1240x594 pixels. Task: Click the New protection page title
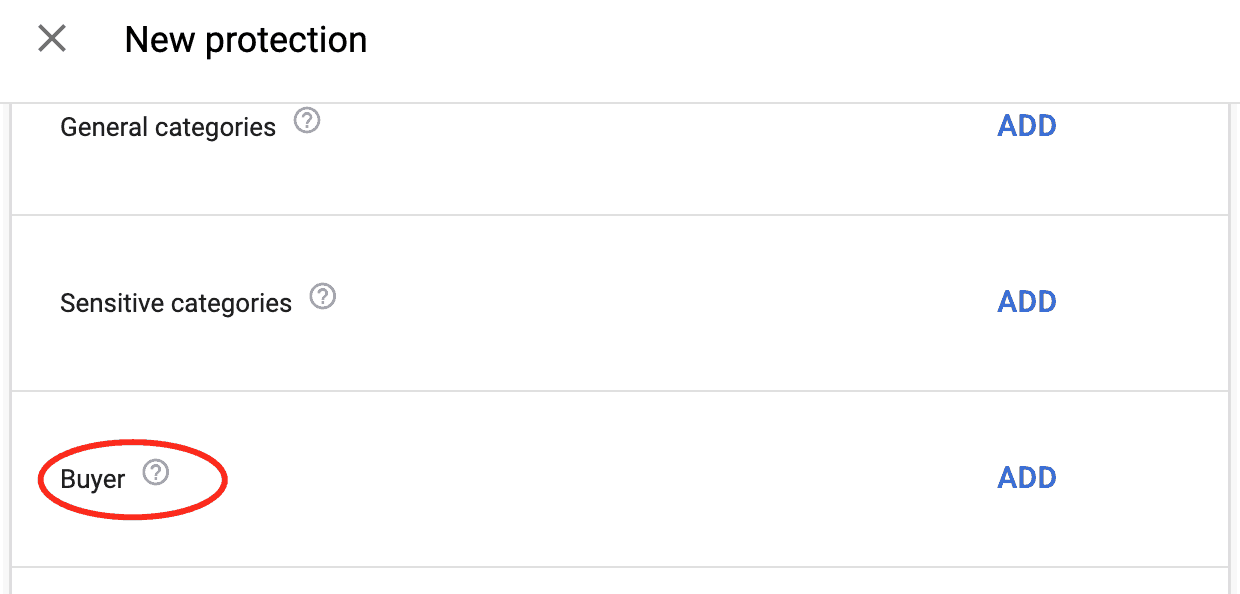click(x=246, y=40)
